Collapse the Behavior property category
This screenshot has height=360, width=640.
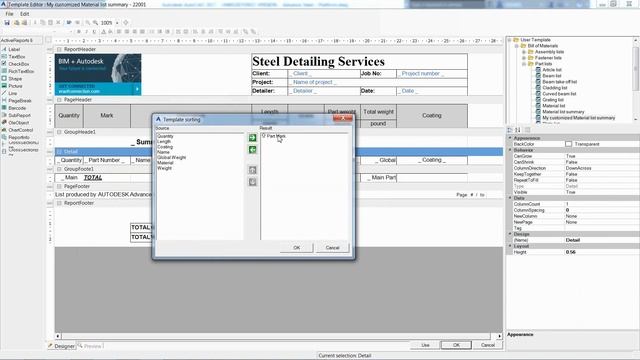[x=510, y=150]
